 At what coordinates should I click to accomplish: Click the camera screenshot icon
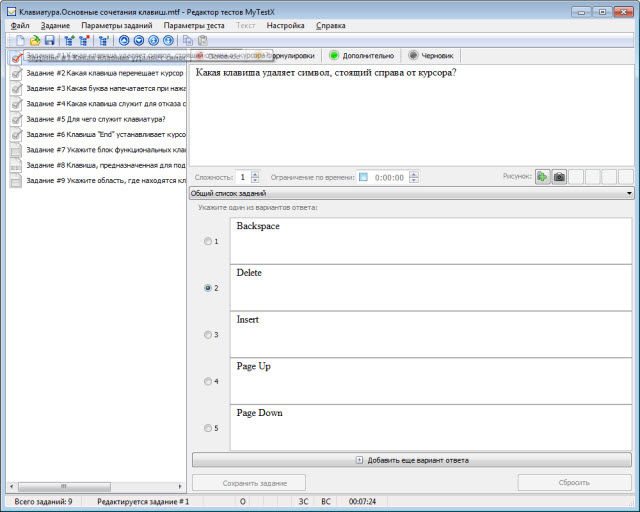click(559, 177)
